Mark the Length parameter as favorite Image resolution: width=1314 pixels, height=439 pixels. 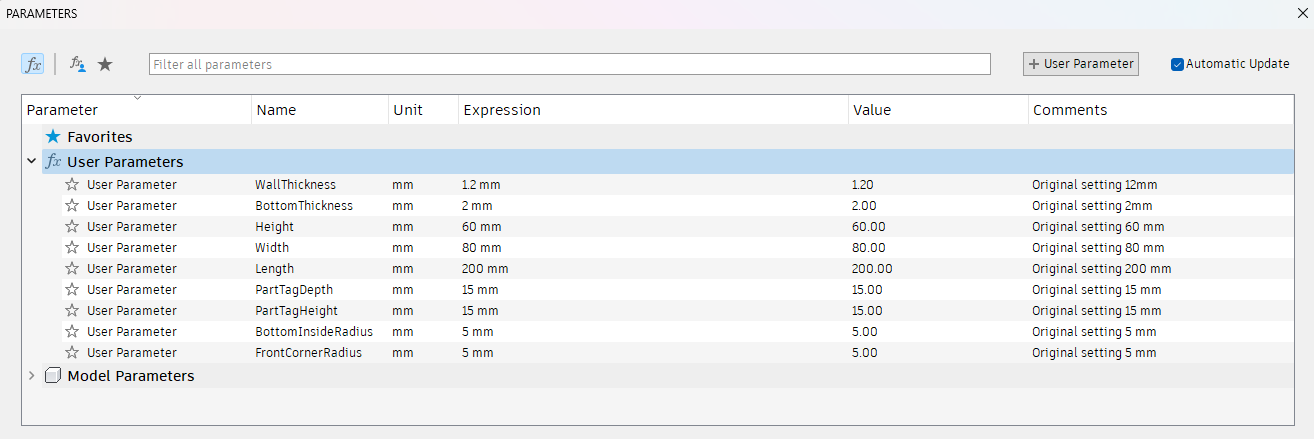72,269
